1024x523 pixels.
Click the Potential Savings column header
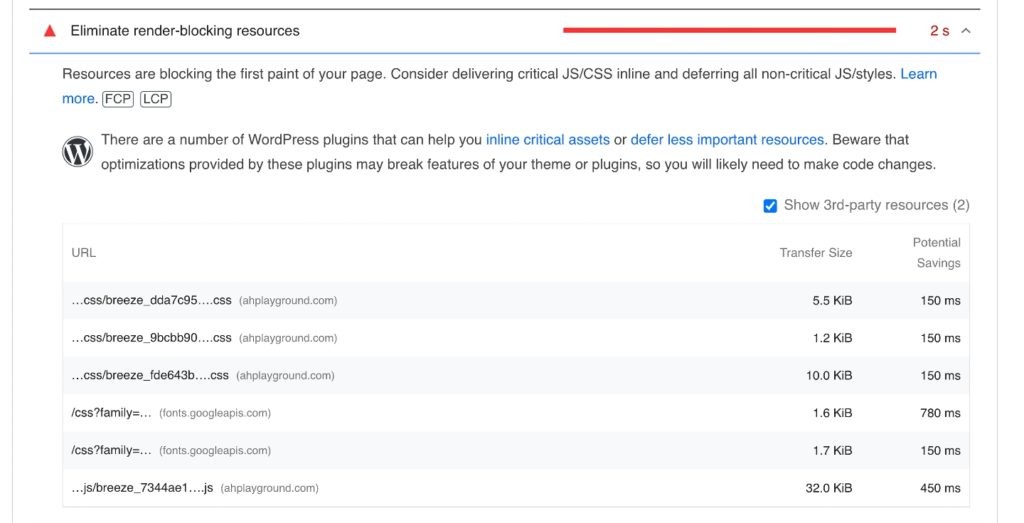[x=937, y=253]
